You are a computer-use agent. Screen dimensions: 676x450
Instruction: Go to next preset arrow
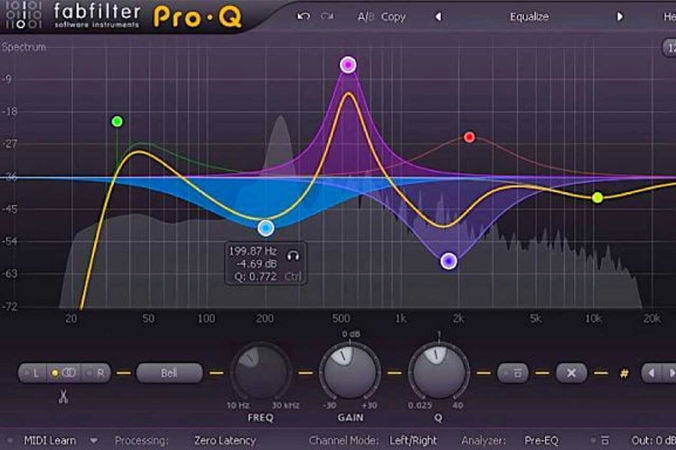coord(620,16)
